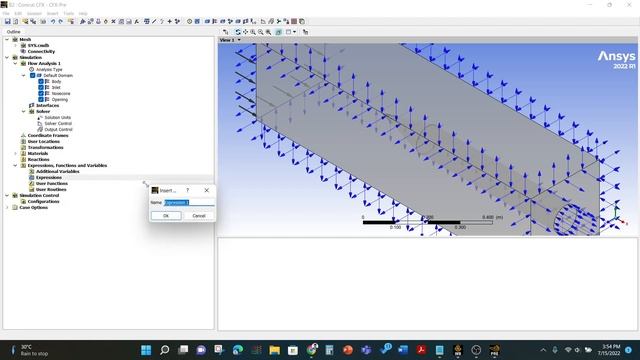Click the plus-sign toolbar icon
This screenshot has width=640, height=360.
tap(169, 21)
